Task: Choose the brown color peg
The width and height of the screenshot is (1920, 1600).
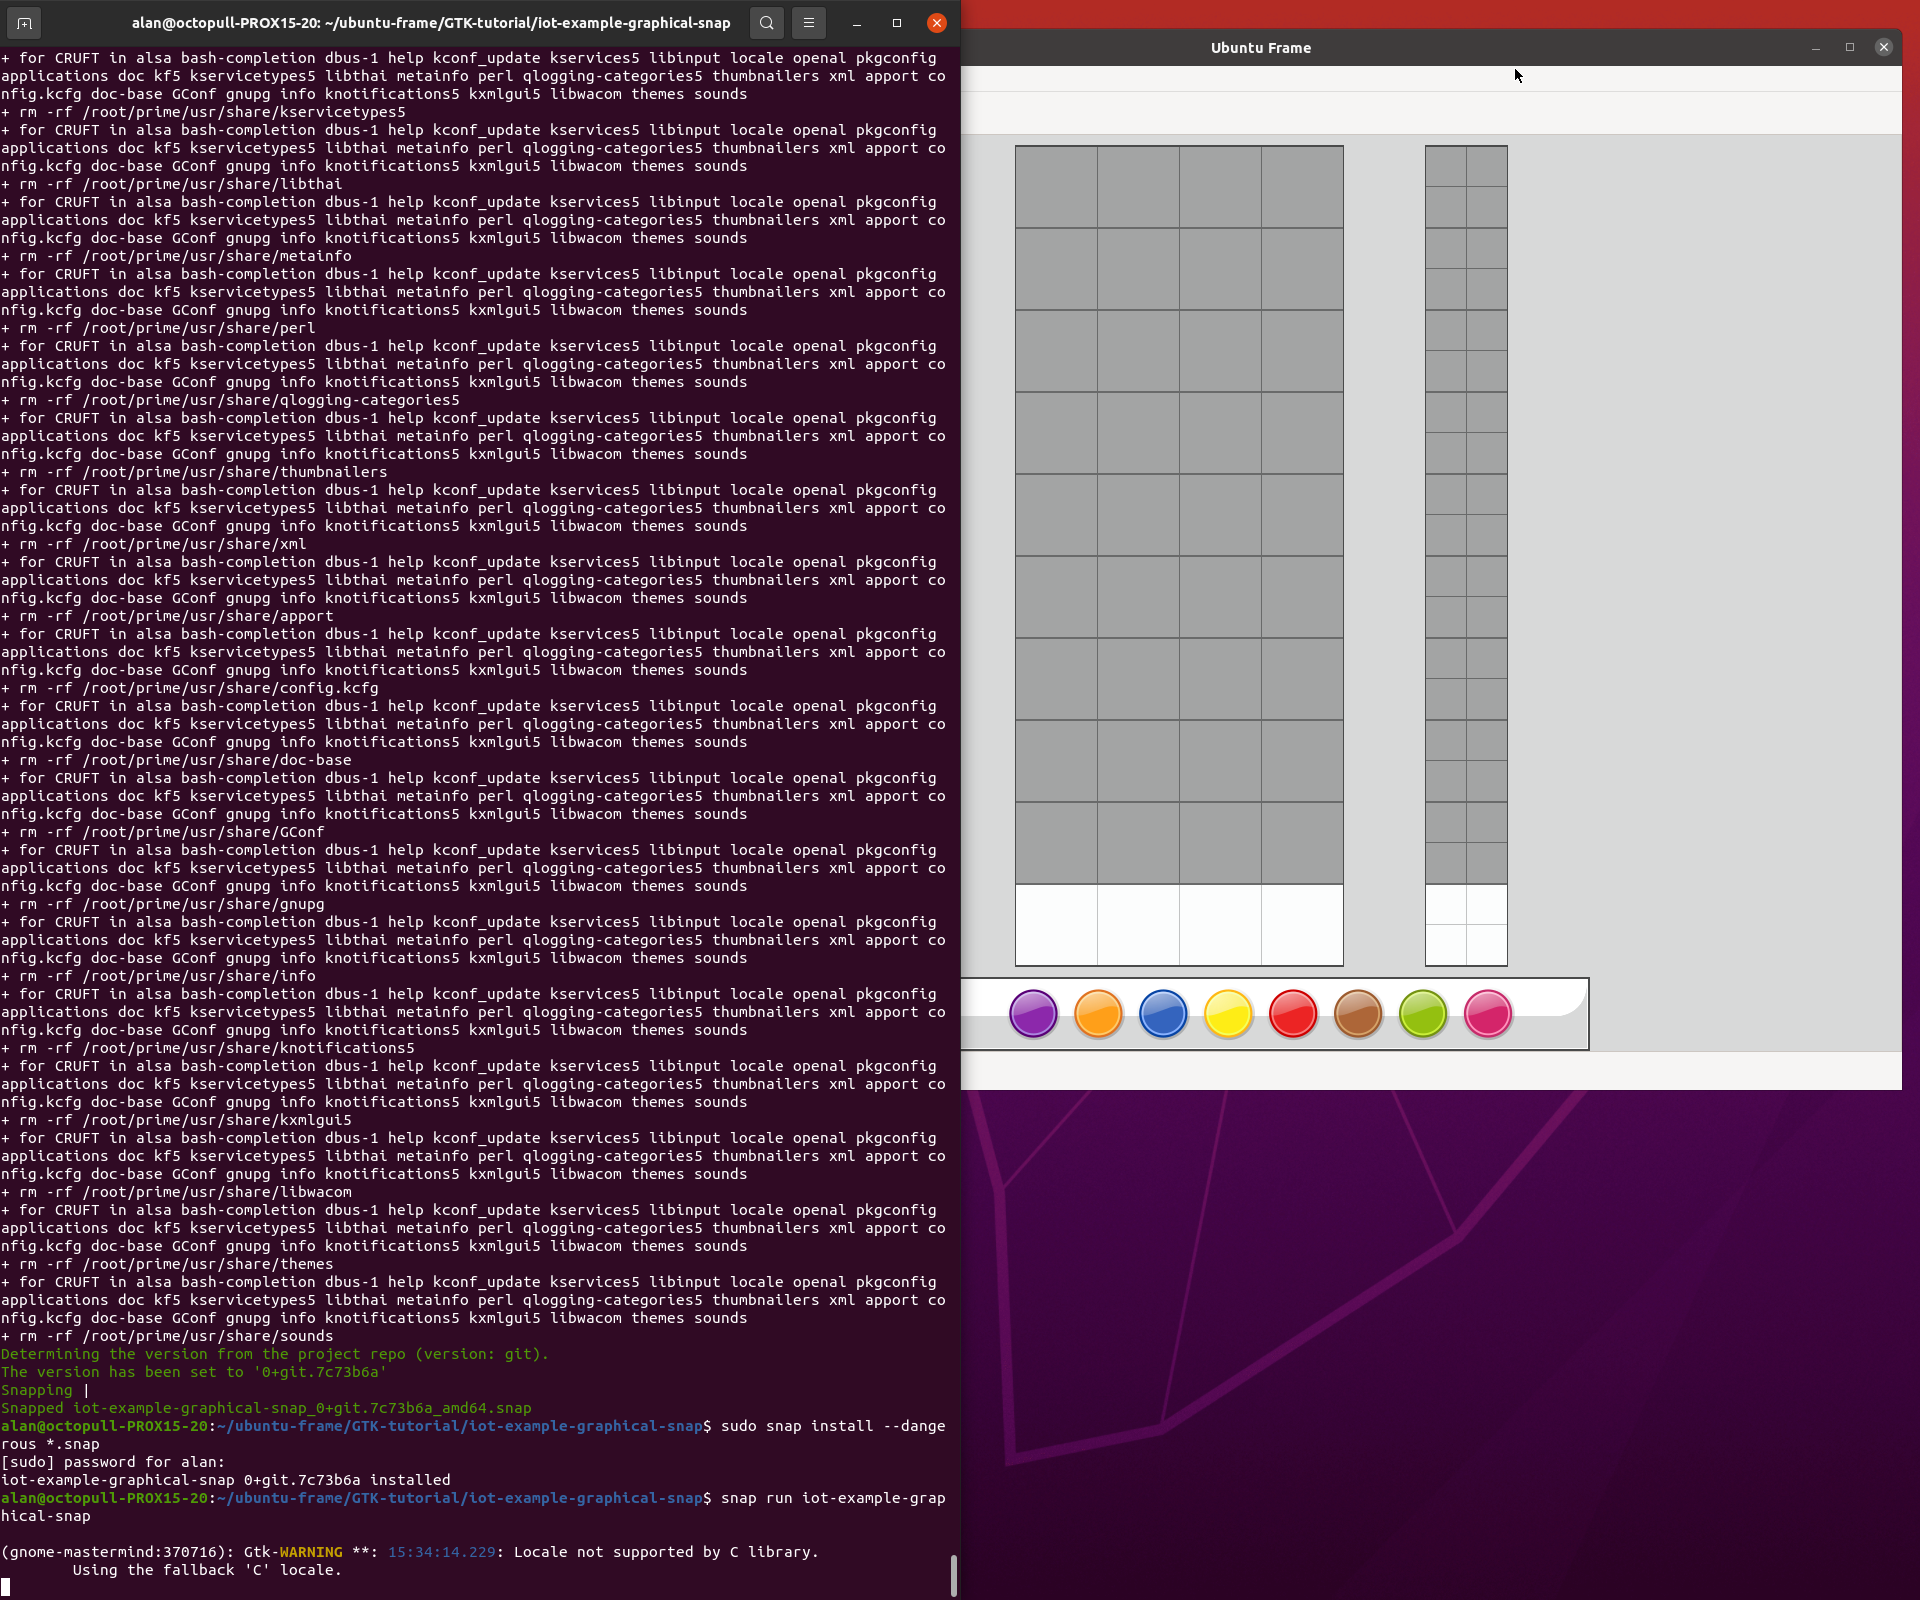Action: [x=1358, y=1013]
